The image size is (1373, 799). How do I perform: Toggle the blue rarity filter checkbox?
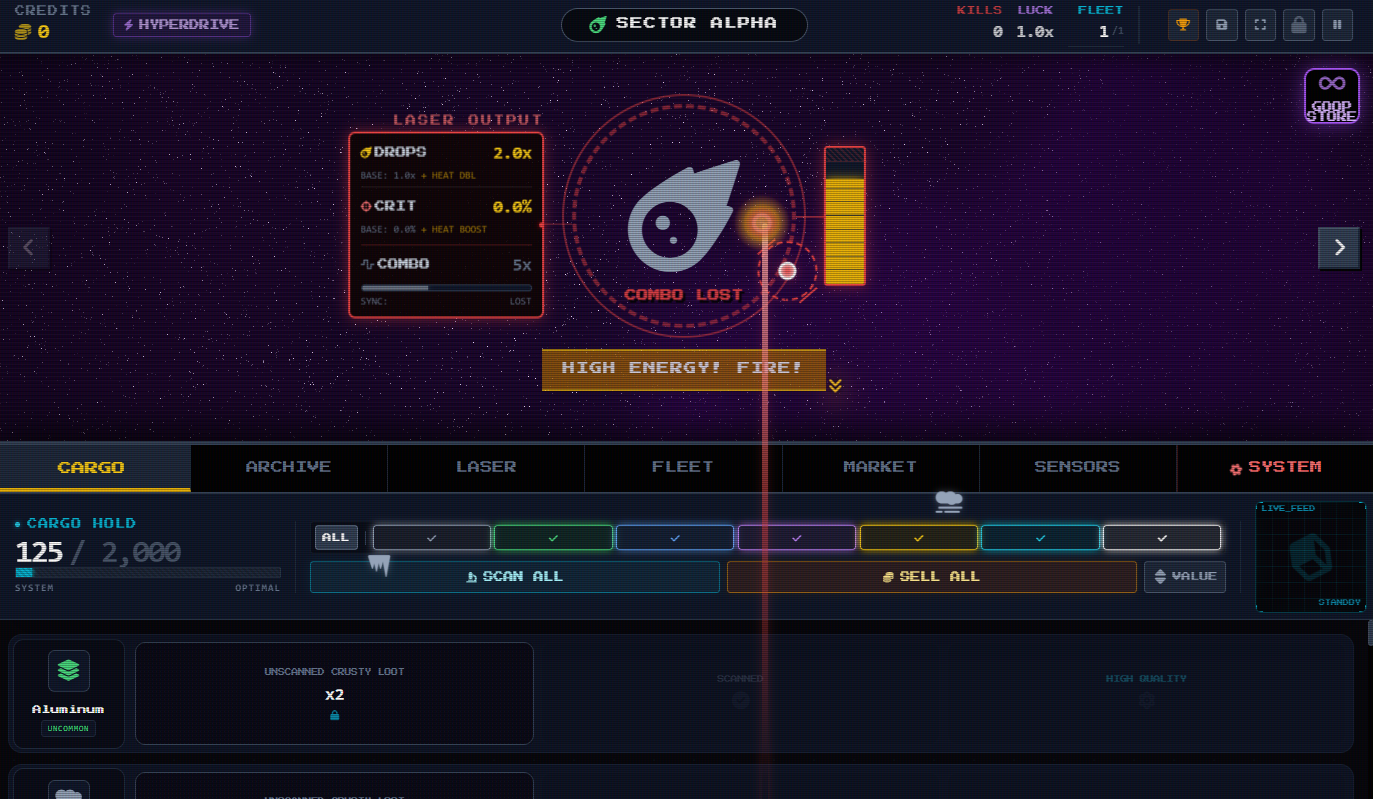[x=675, y=538]
